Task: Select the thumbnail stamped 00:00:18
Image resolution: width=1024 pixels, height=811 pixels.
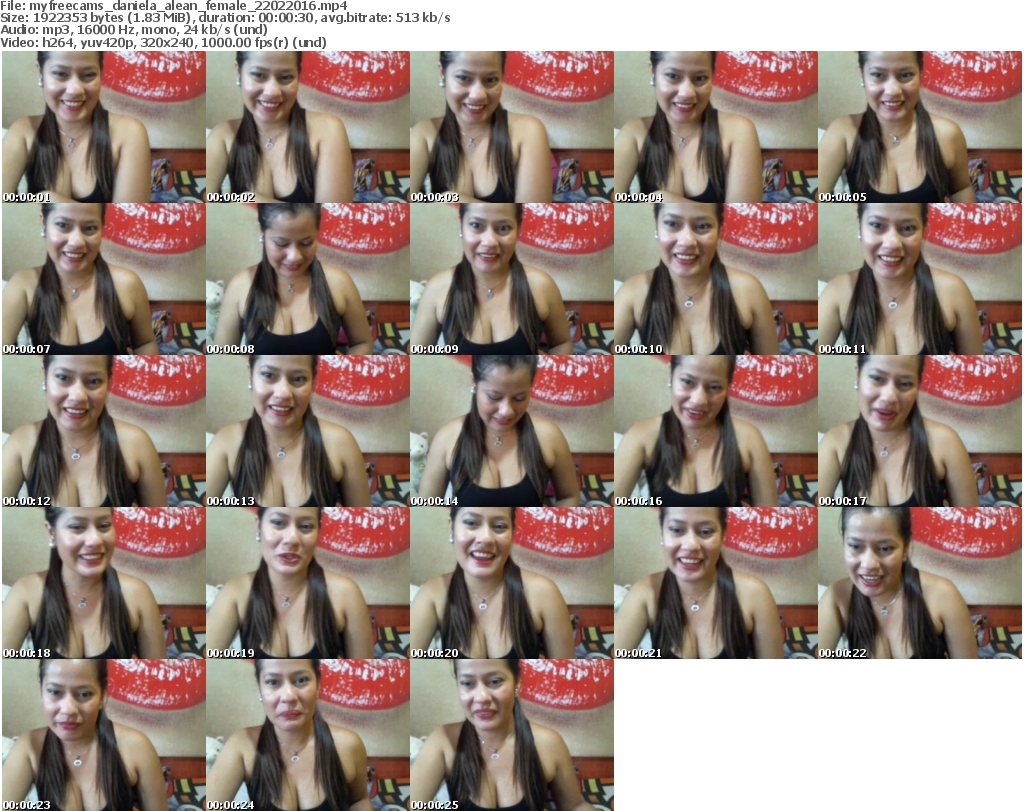Action: coord(104,583)
